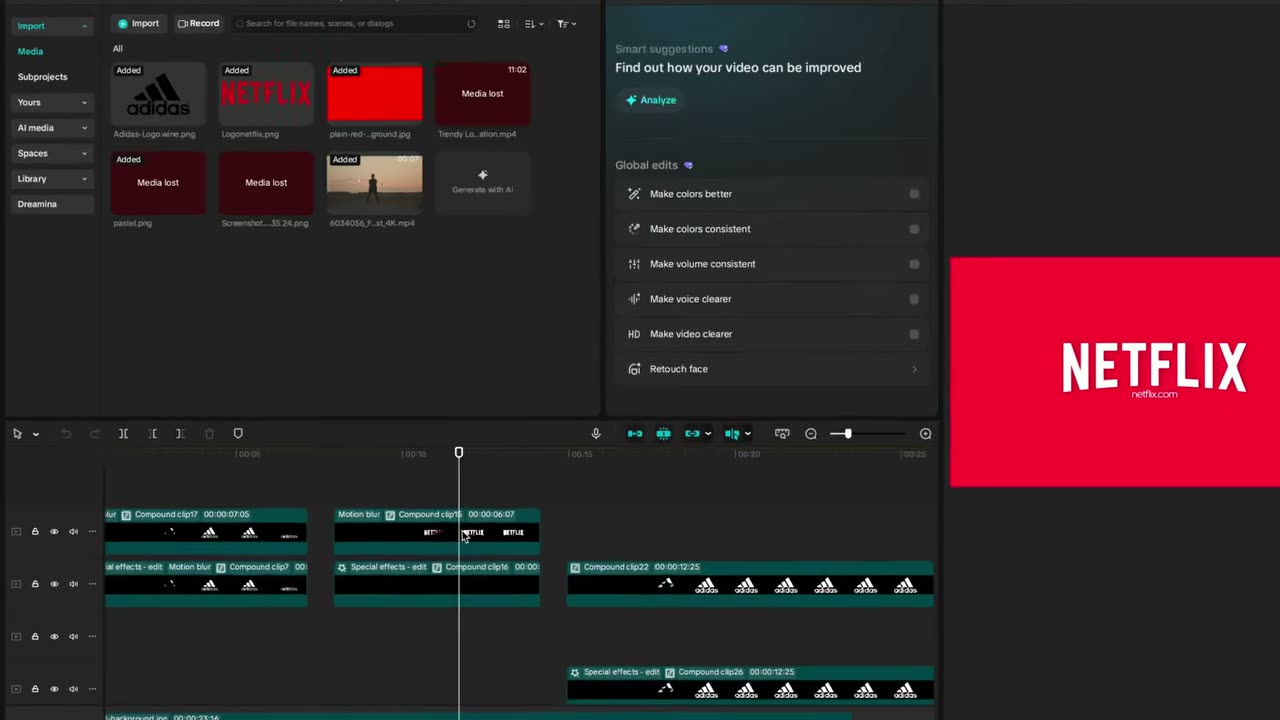Click the Generate with AI tile
This screenshot has width=1280, height=720.
482,182
